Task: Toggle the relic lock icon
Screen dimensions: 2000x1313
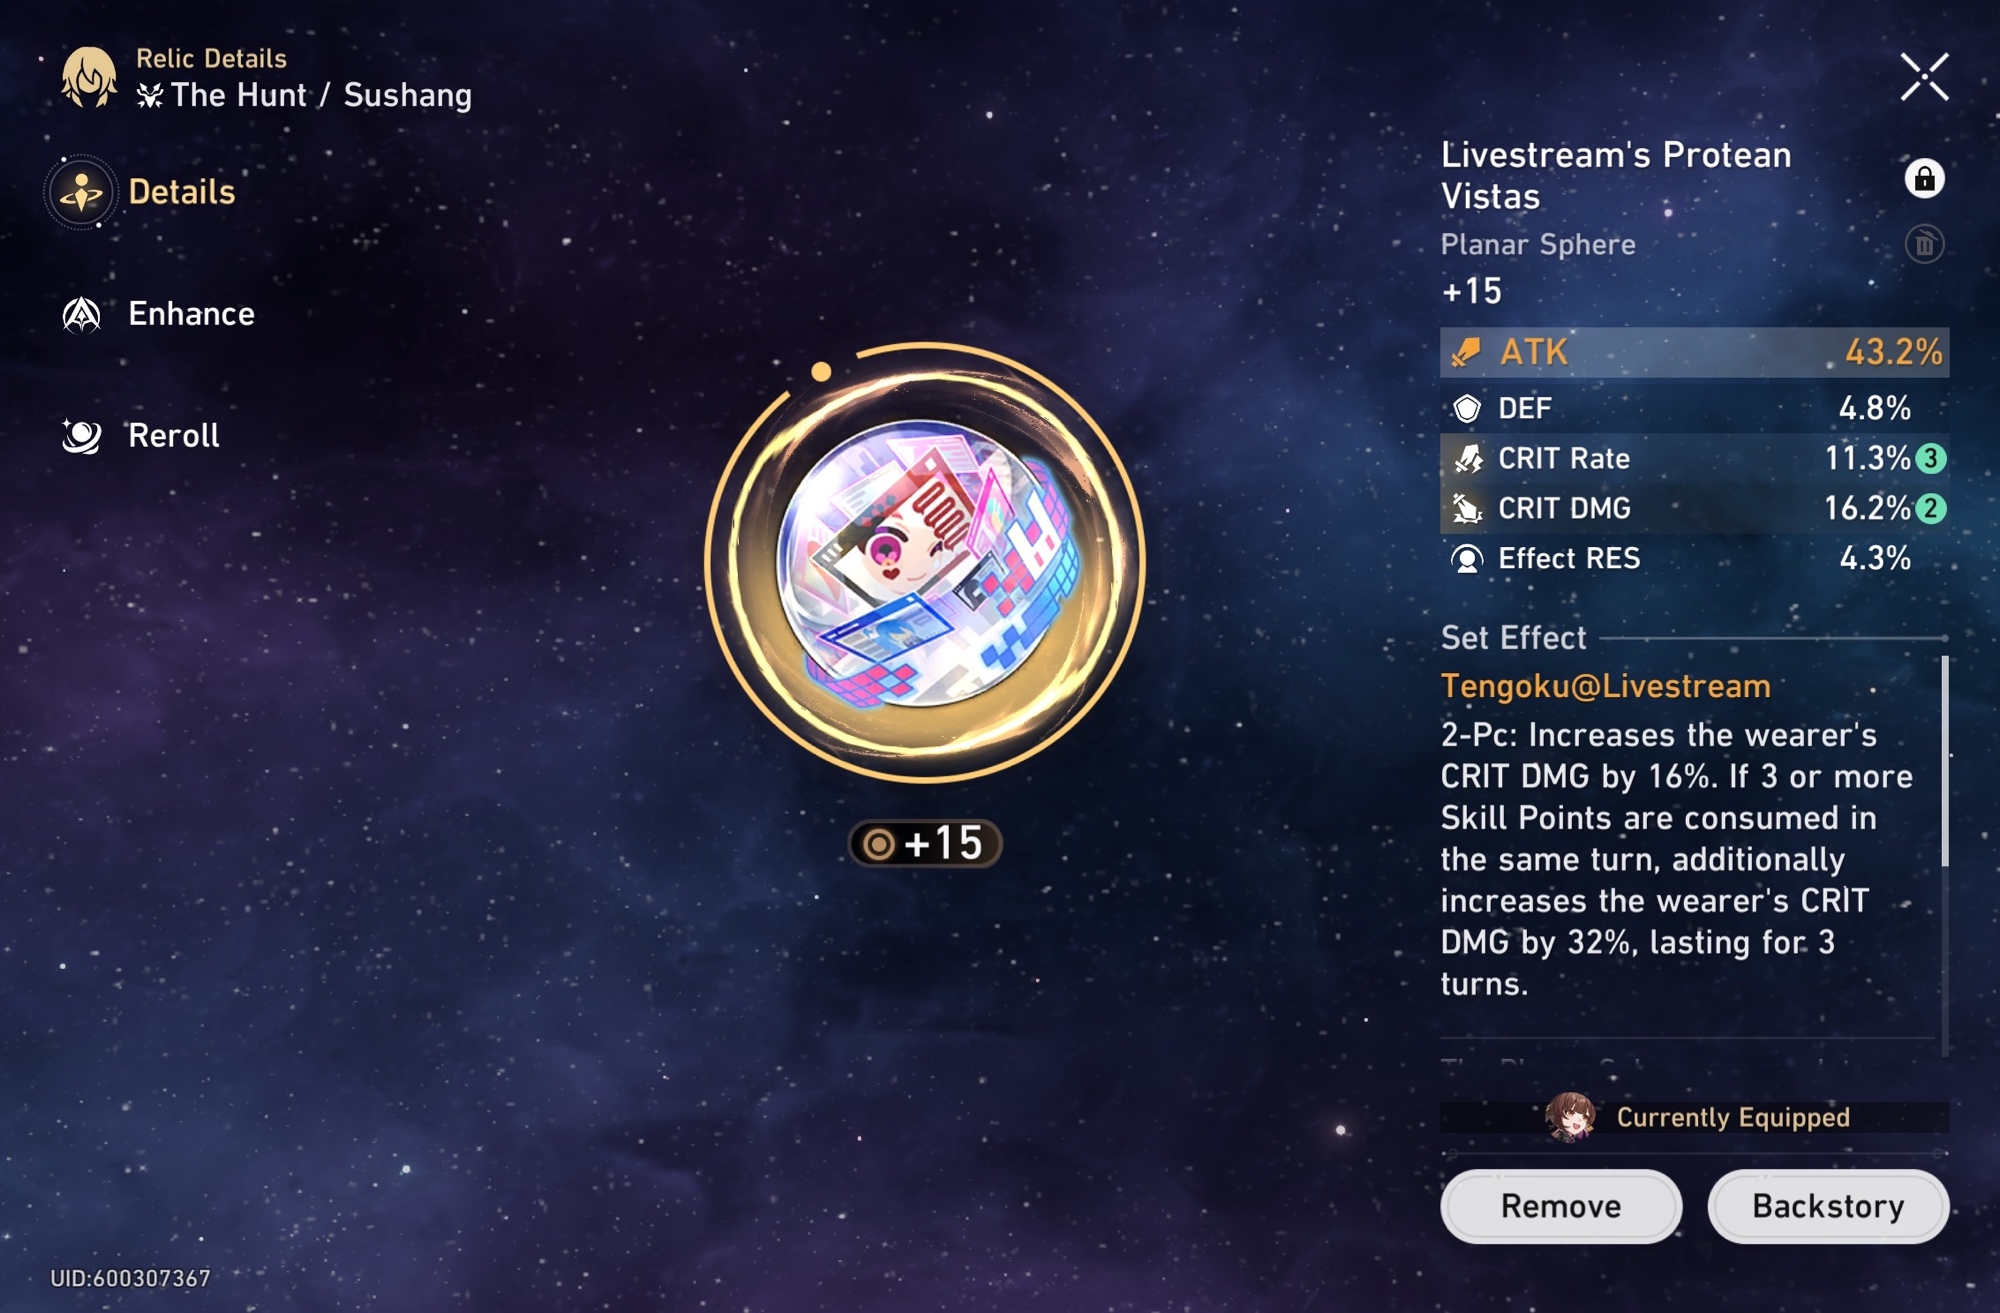Action: point(1924,179)
